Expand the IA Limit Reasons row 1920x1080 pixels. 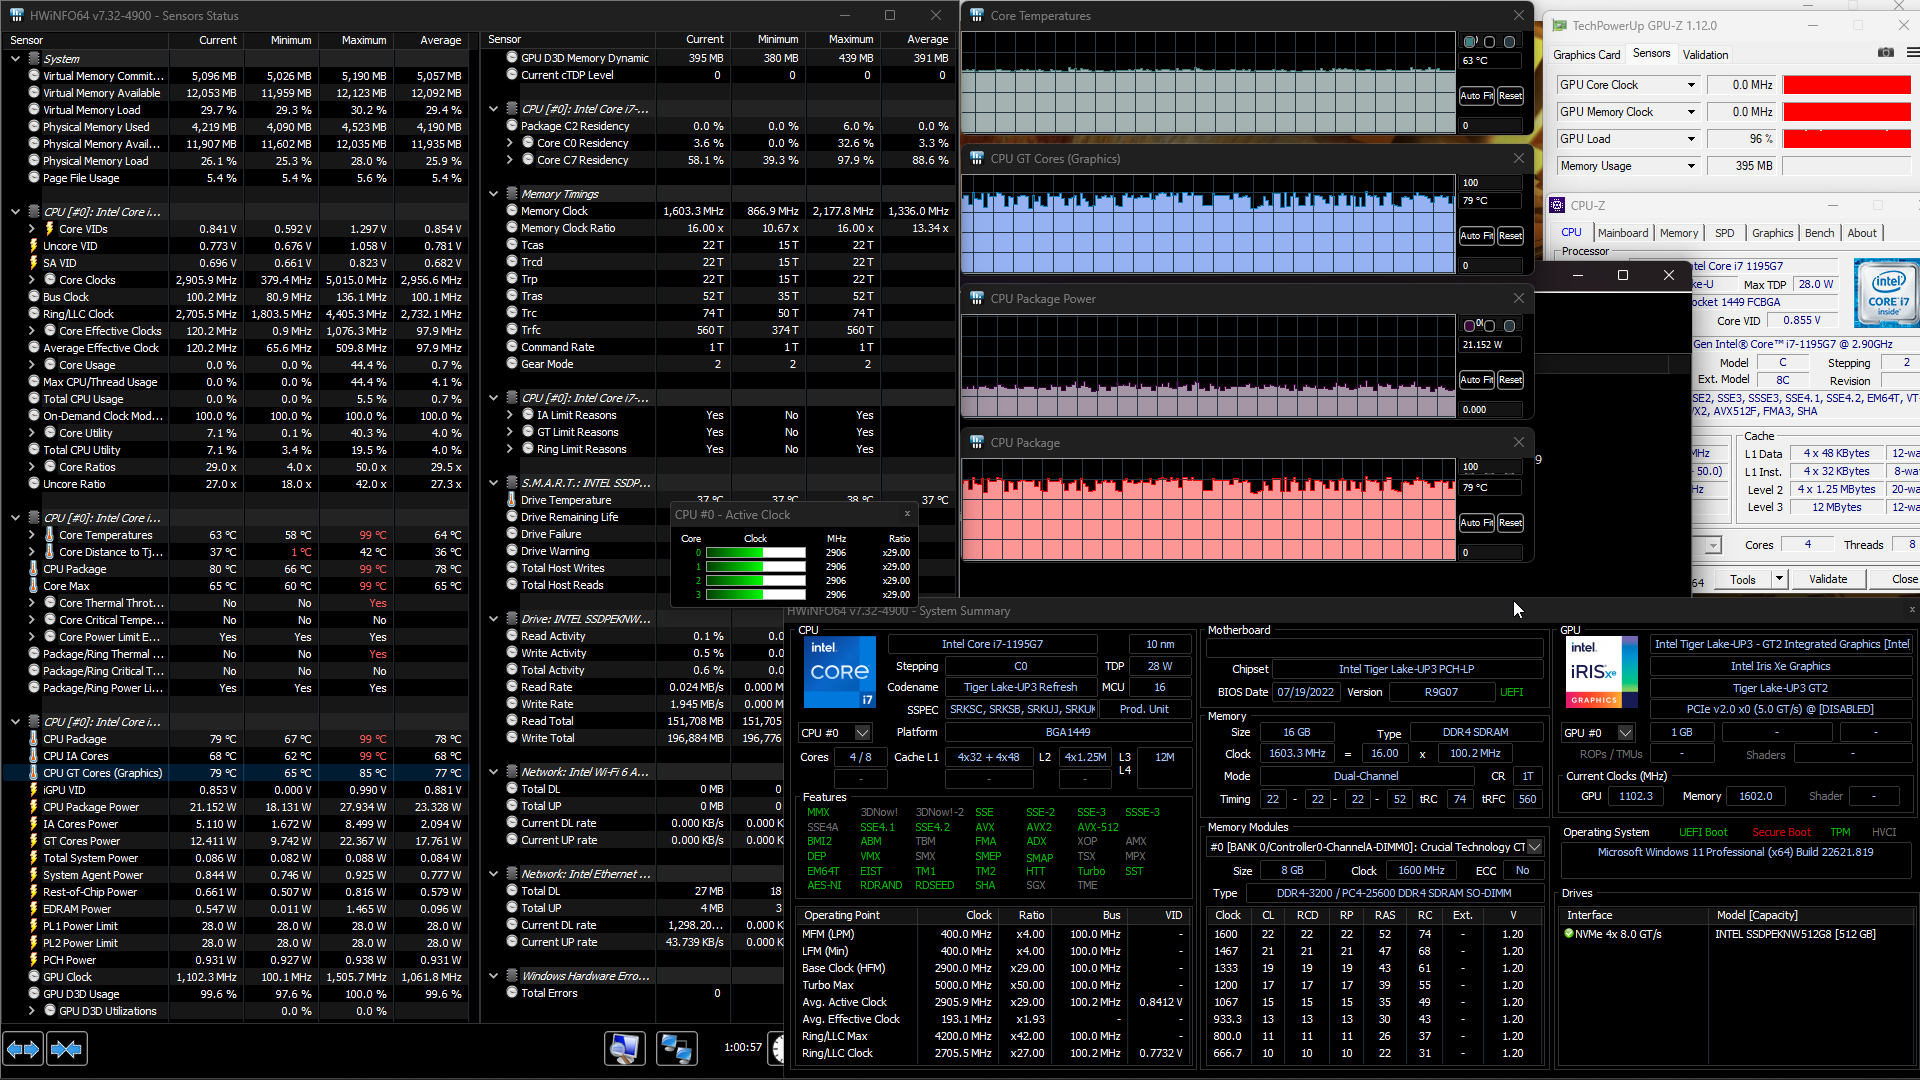pos(510,415)
